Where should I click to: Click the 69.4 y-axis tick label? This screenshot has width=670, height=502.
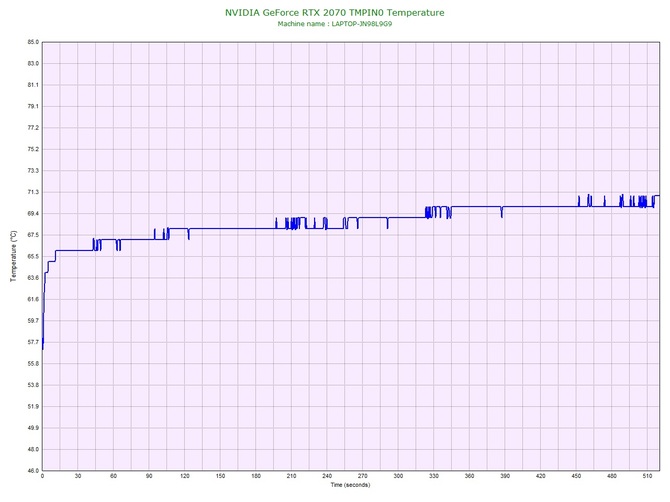tap(33, 213)
